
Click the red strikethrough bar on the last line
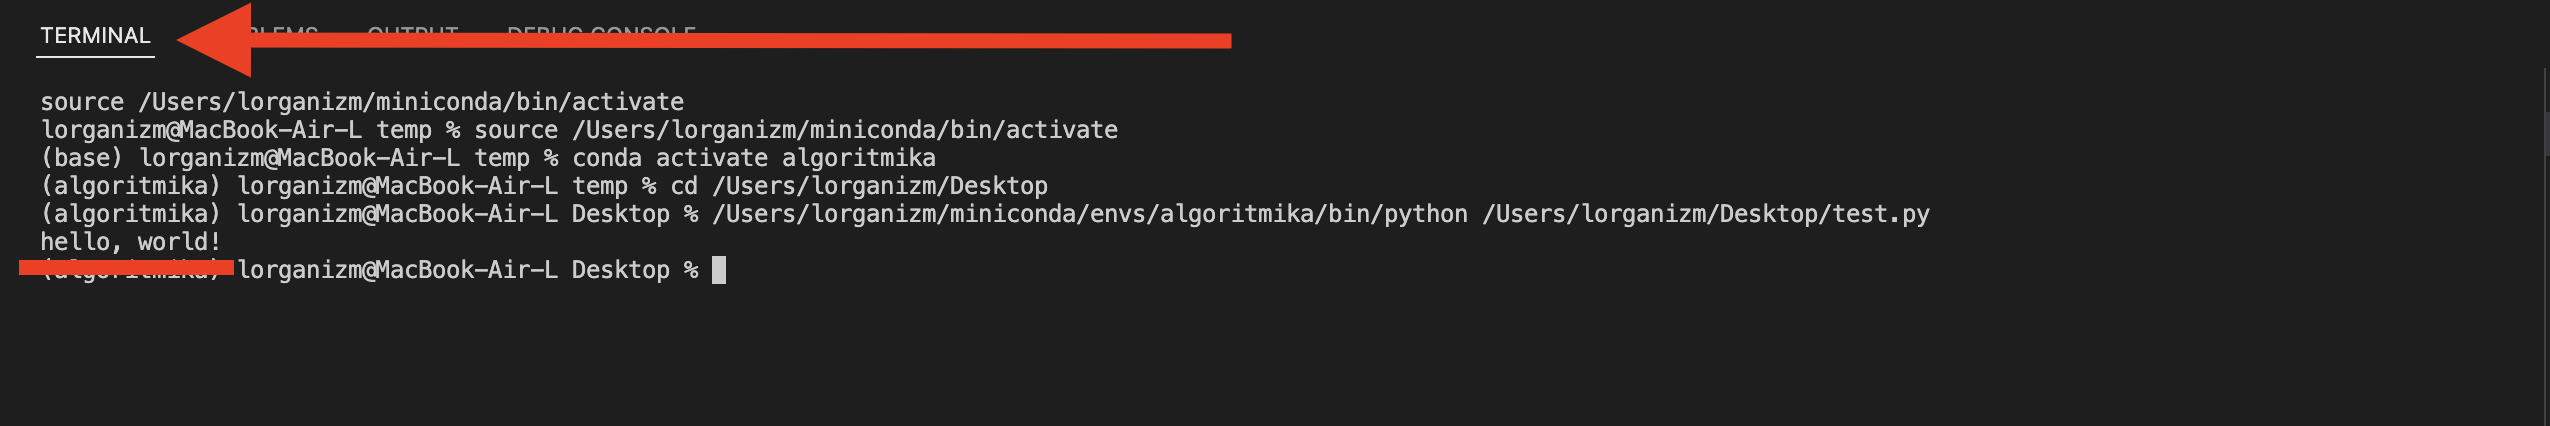click(126, 267)
